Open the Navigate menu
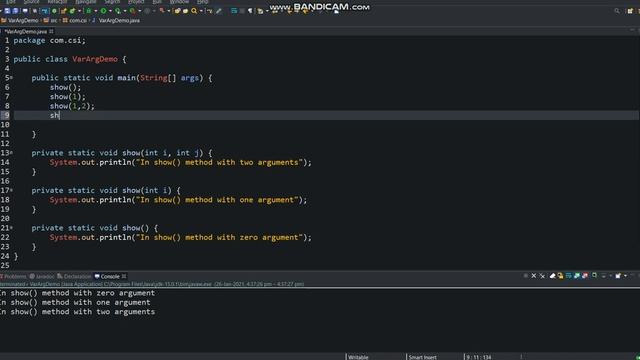 point(86,2)
